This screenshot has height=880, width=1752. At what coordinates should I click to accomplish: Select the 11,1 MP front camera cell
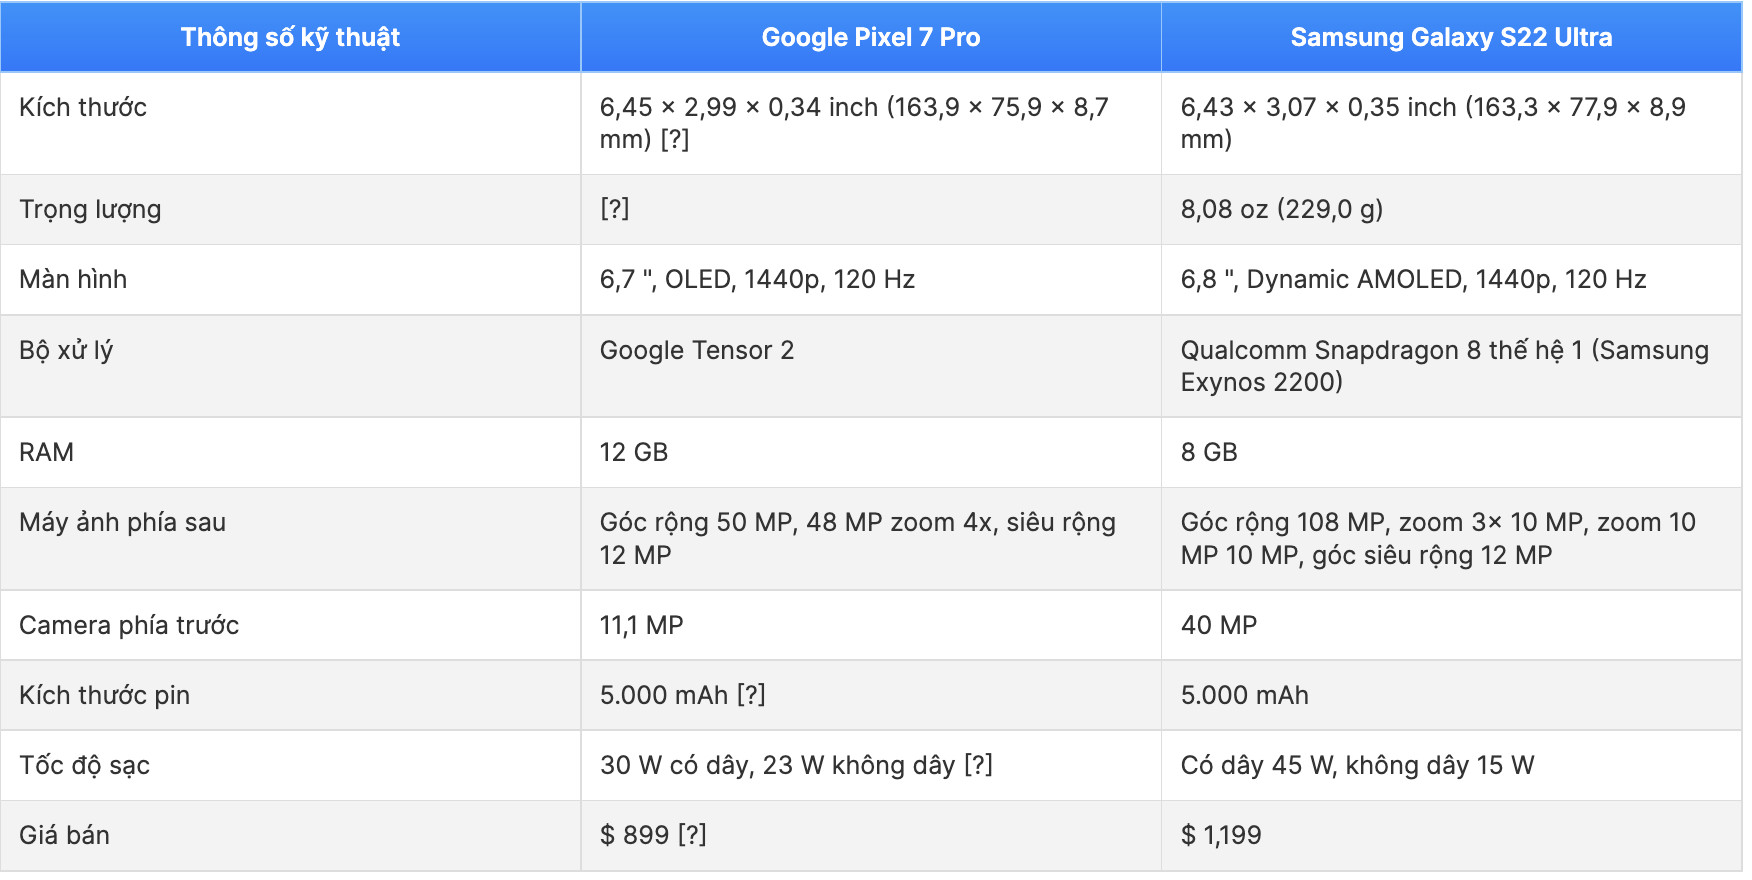tap(642, 626)
